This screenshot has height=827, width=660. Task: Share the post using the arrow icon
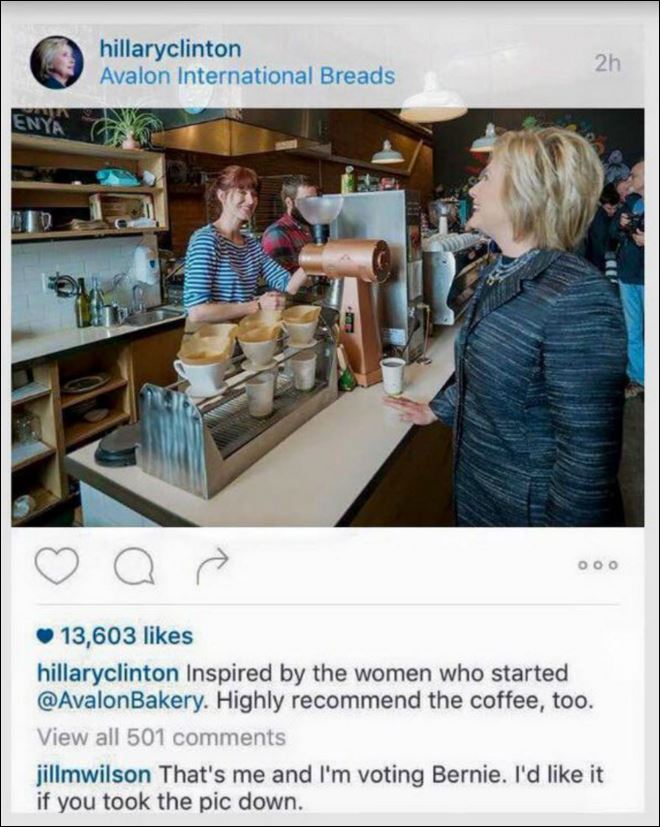213,566
